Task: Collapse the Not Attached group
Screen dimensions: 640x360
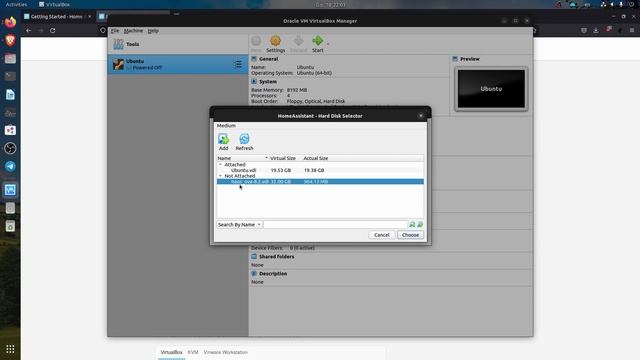Action: (220, 176)
